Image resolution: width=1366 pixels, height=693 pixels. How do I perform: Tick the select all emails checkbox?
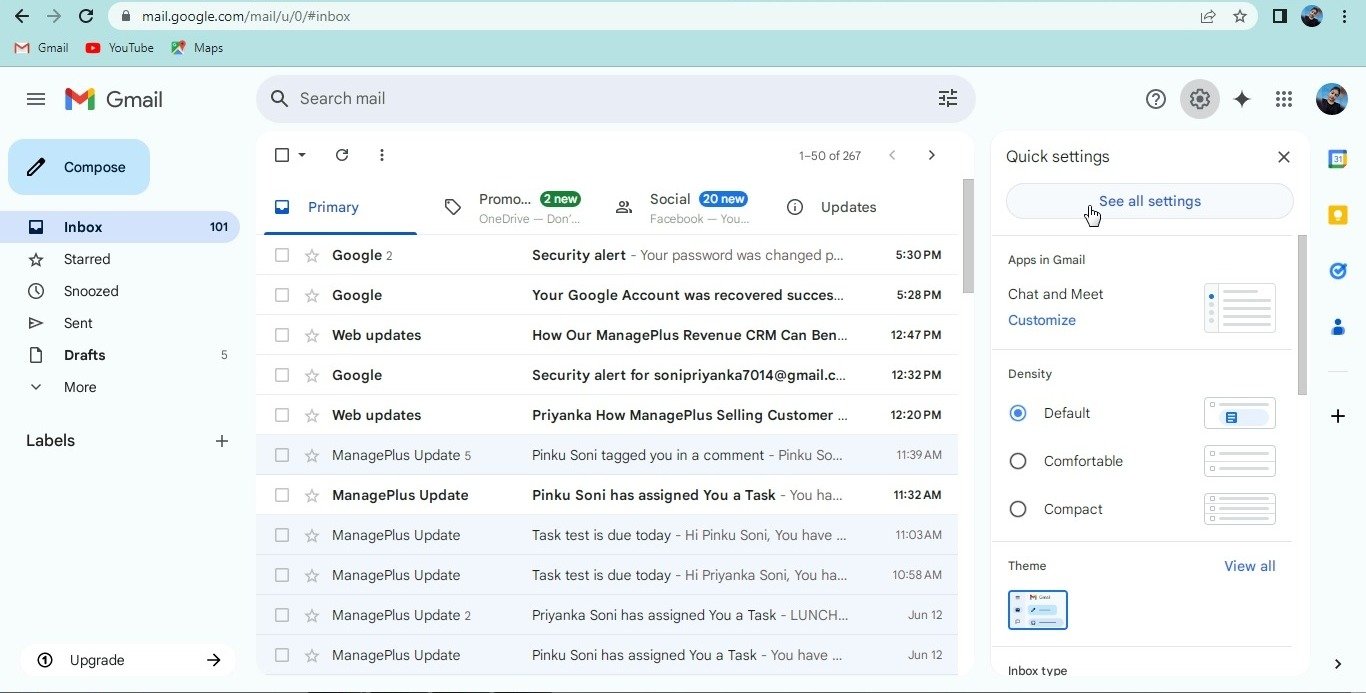click(282, 155)
